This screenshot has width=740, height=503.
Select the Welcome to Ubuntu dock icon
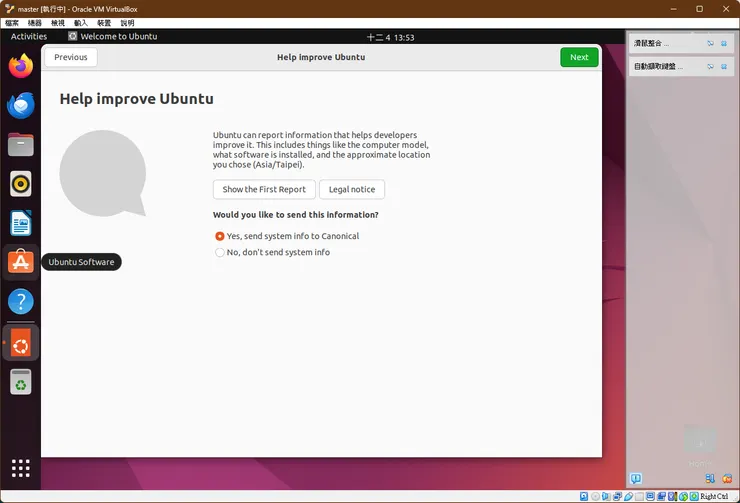[21, 343]
